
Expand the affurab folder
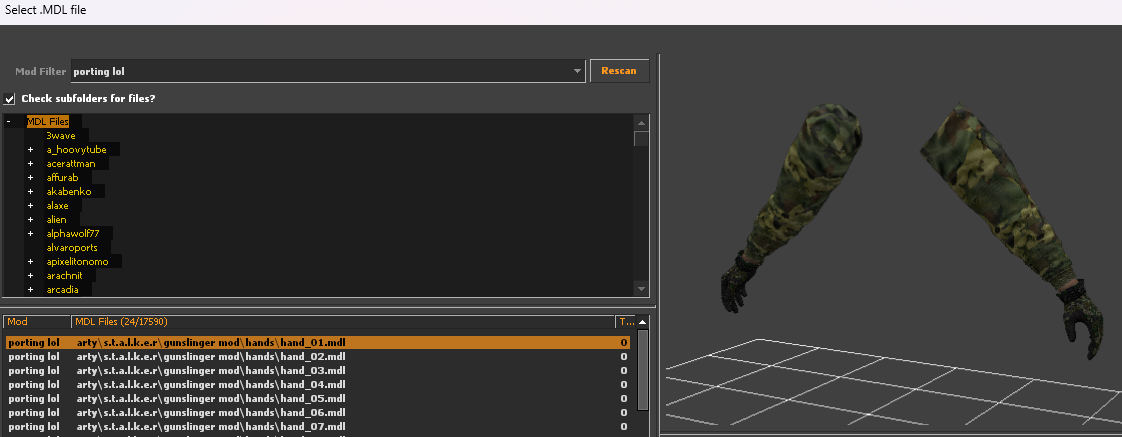click(31, 177)
